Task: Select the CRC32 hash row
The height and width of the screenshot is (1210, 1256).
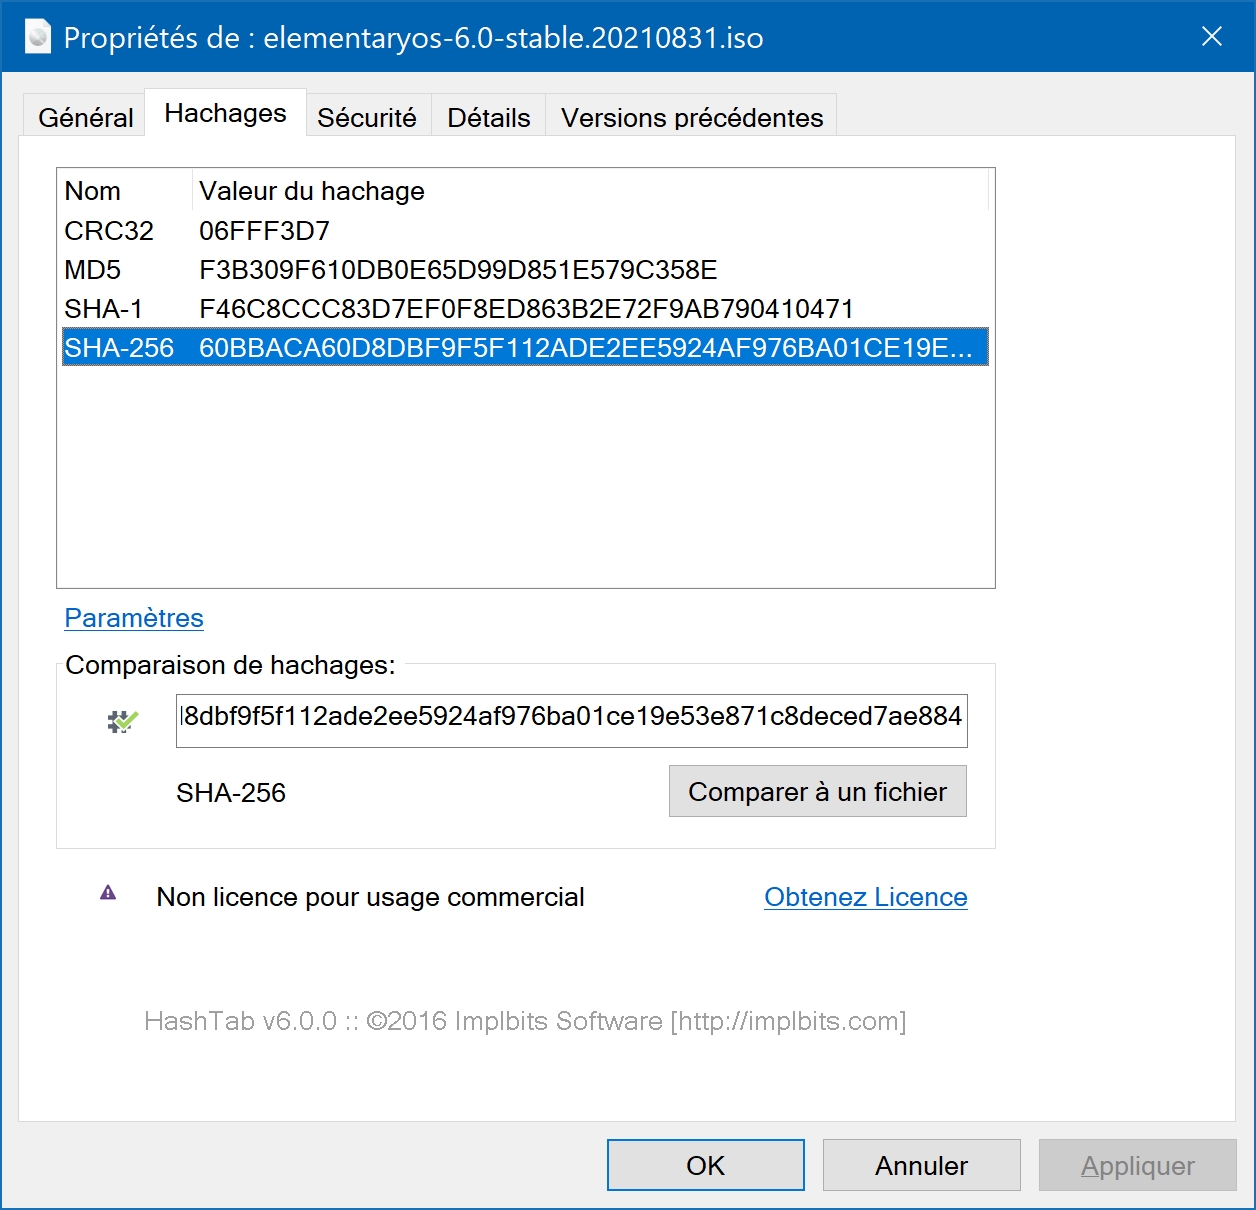Action: point(525,231)
